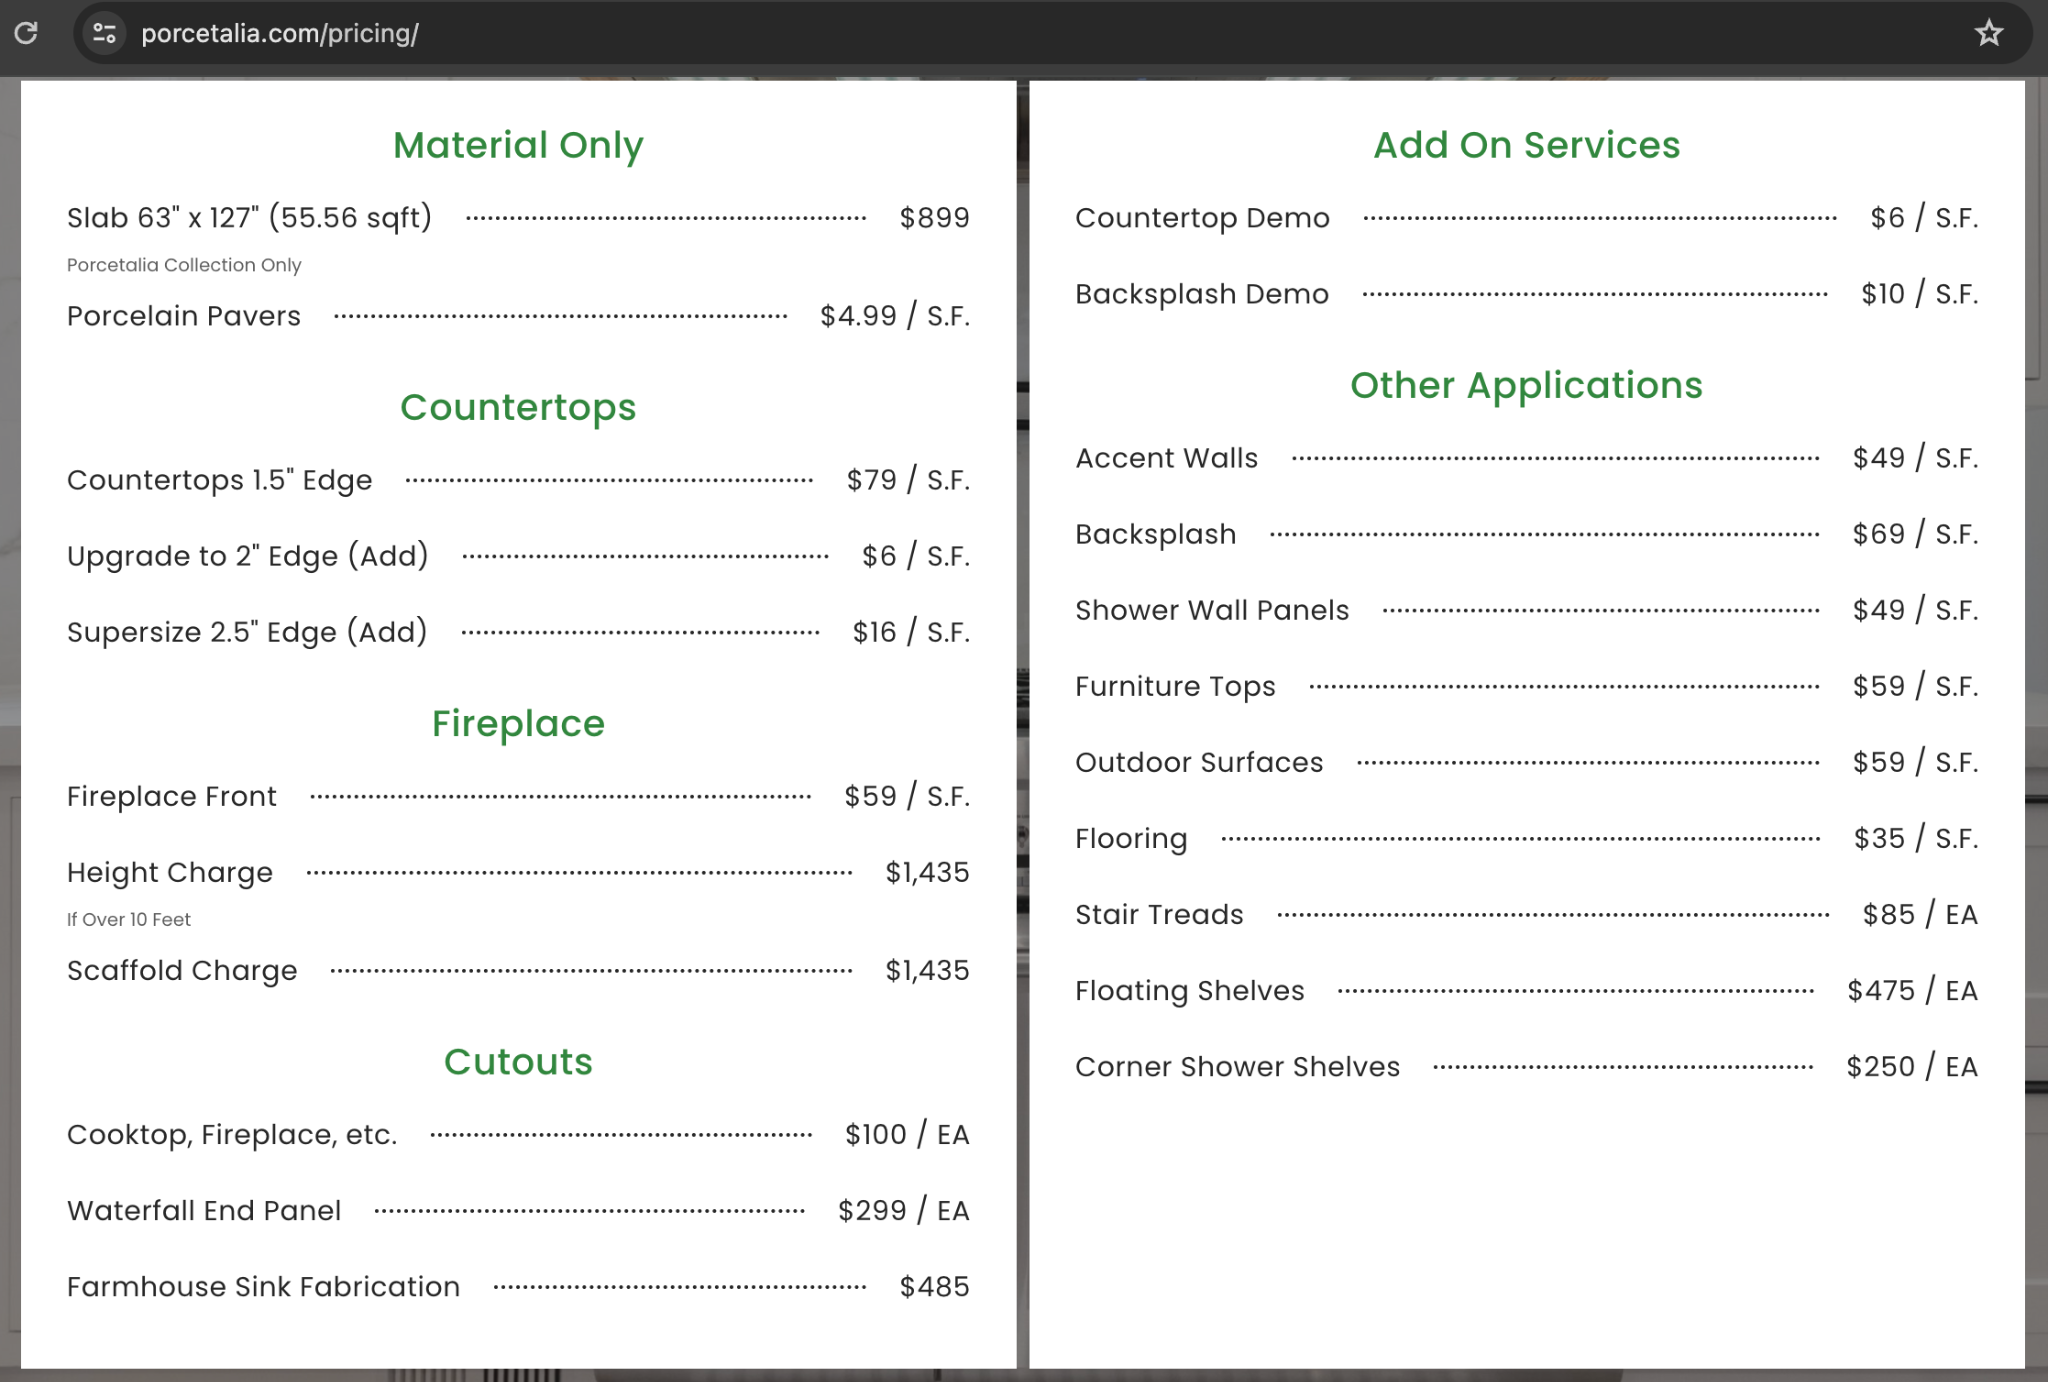Click the Porcelain Pavers item

[183, 316]
